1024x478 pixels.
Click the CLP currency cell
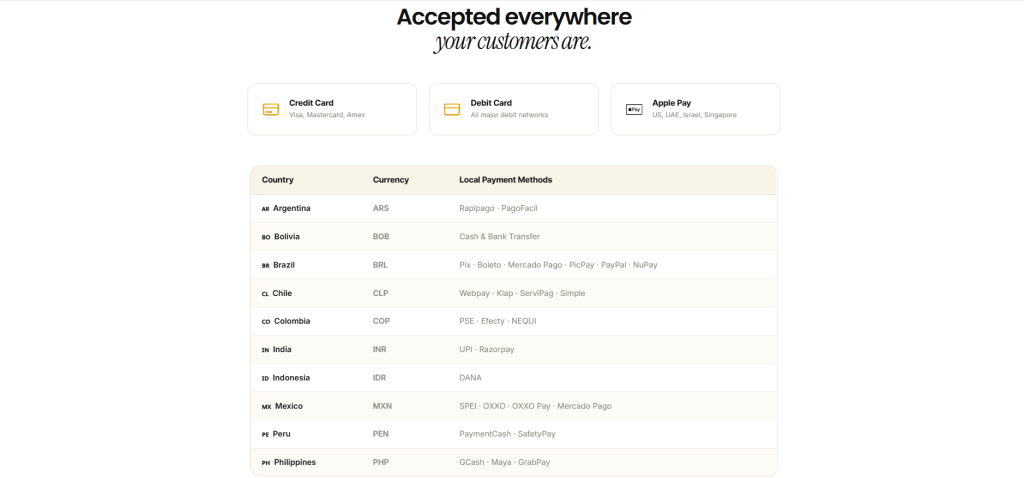(381, 293)
